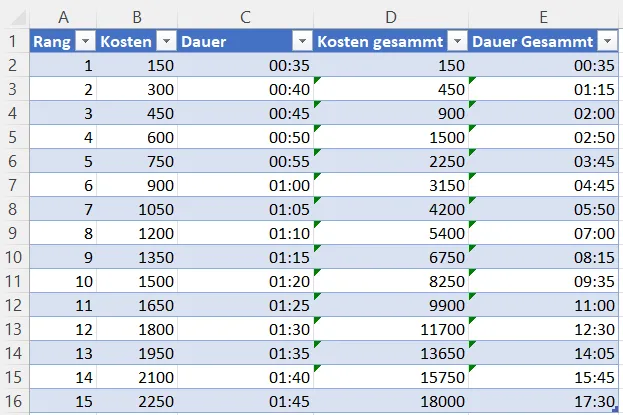The image size is (623, 415).
Task: Select column C header
Action: [x=245, y=16]
